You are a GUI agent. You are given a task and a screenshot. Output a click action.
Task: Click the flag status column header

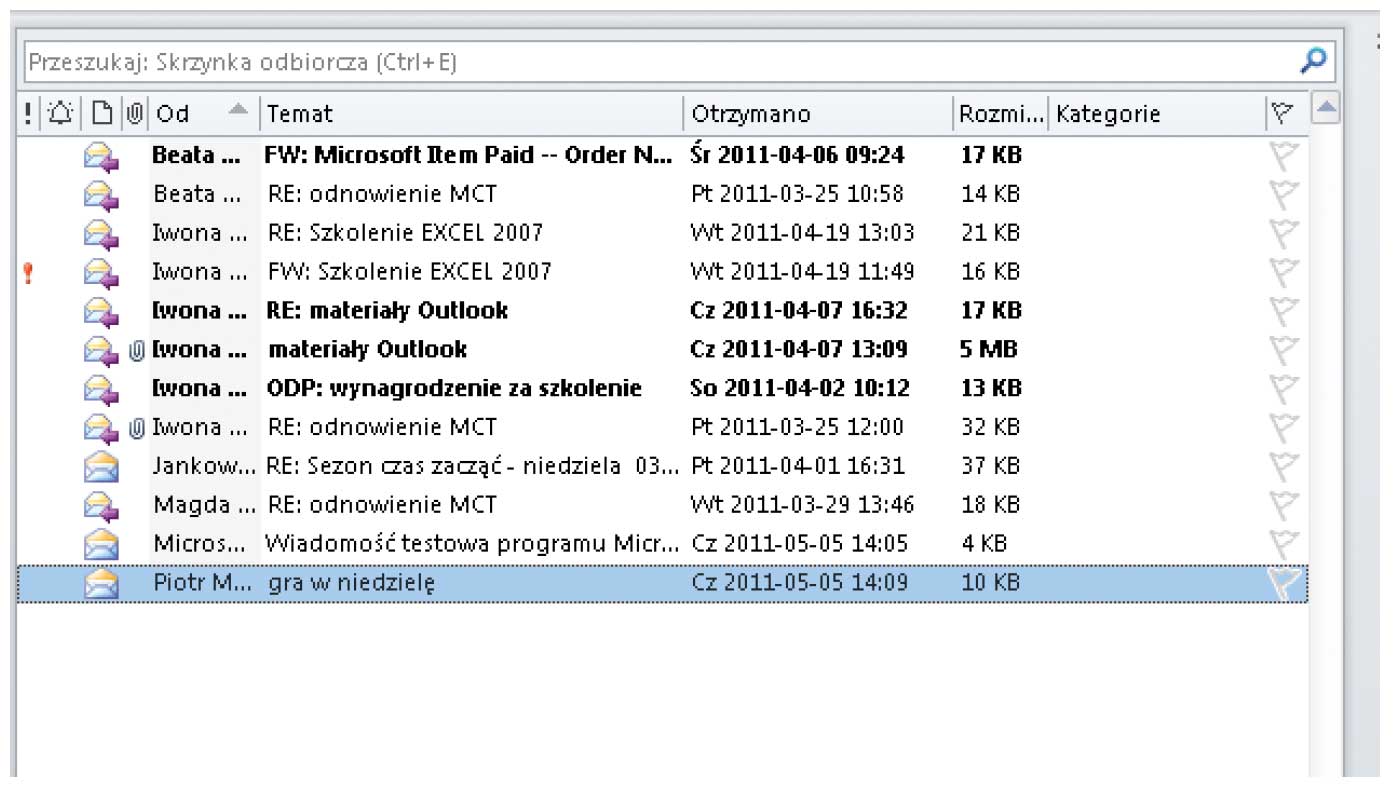1281,114
